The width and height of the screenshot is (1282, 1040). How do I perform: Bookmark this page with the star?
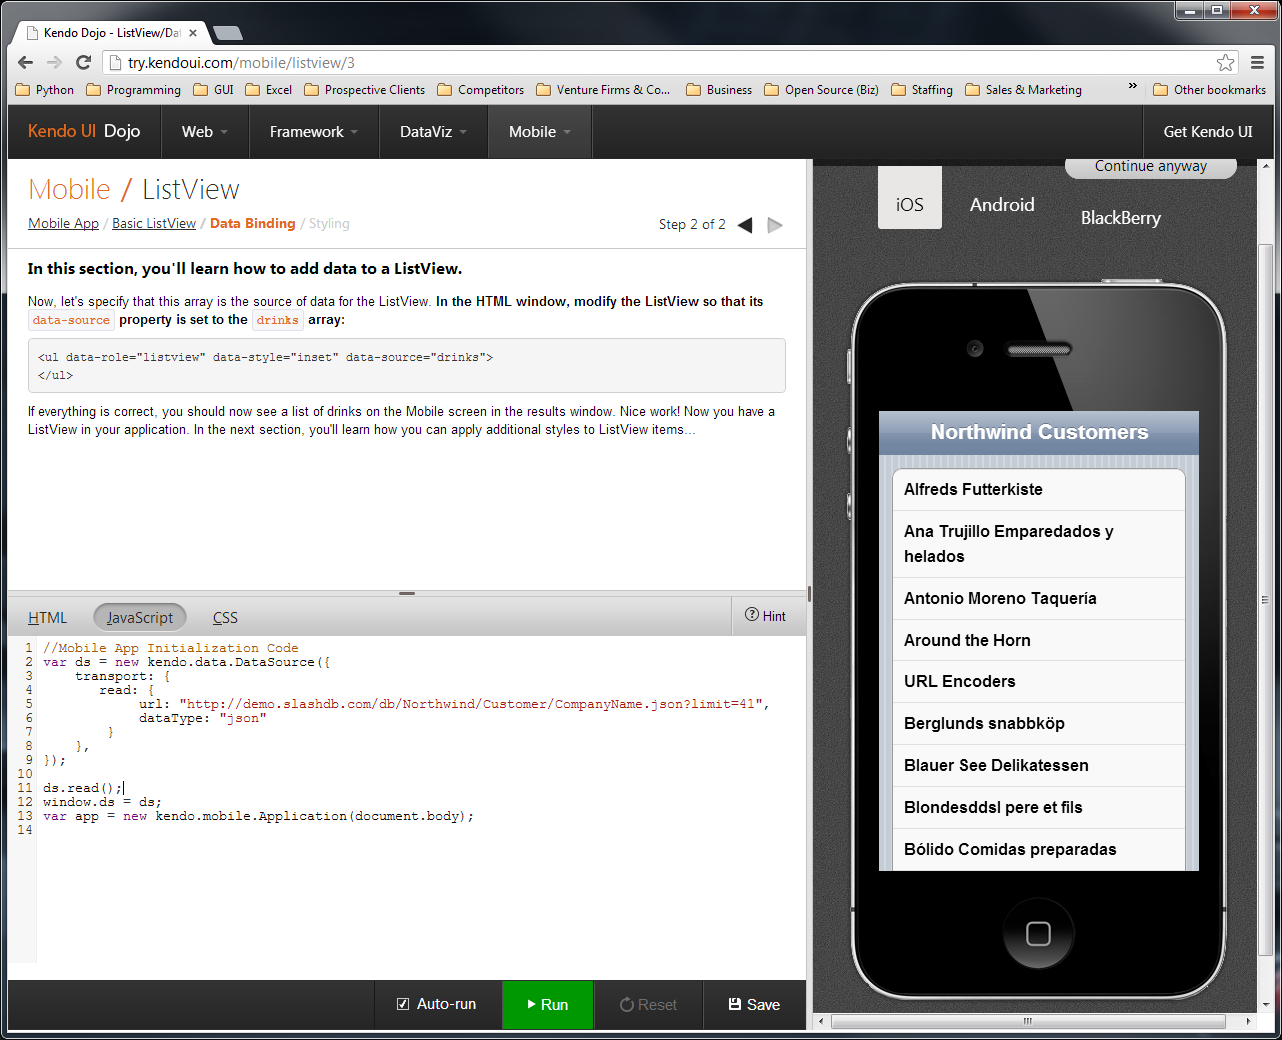point(1226,62)
